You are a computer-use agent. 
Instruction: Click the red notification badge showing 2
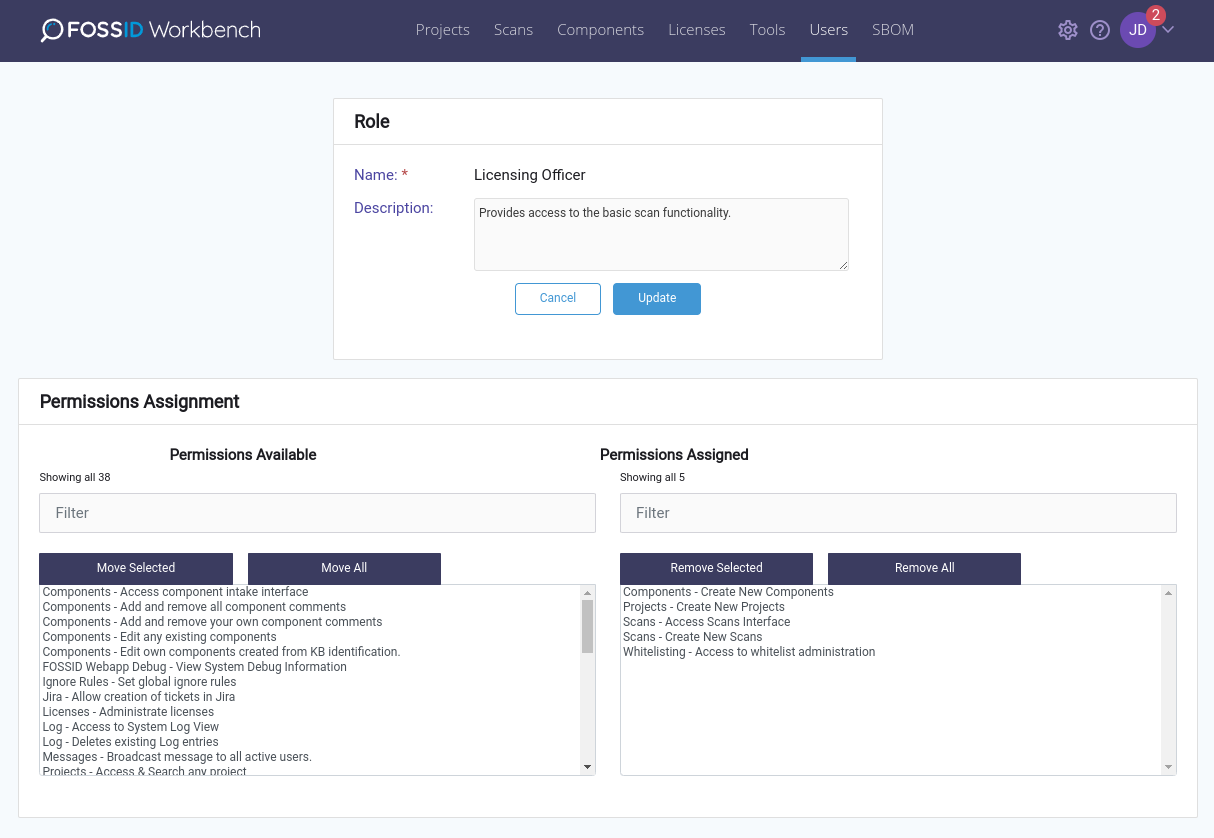click(x=1156, y=15)
